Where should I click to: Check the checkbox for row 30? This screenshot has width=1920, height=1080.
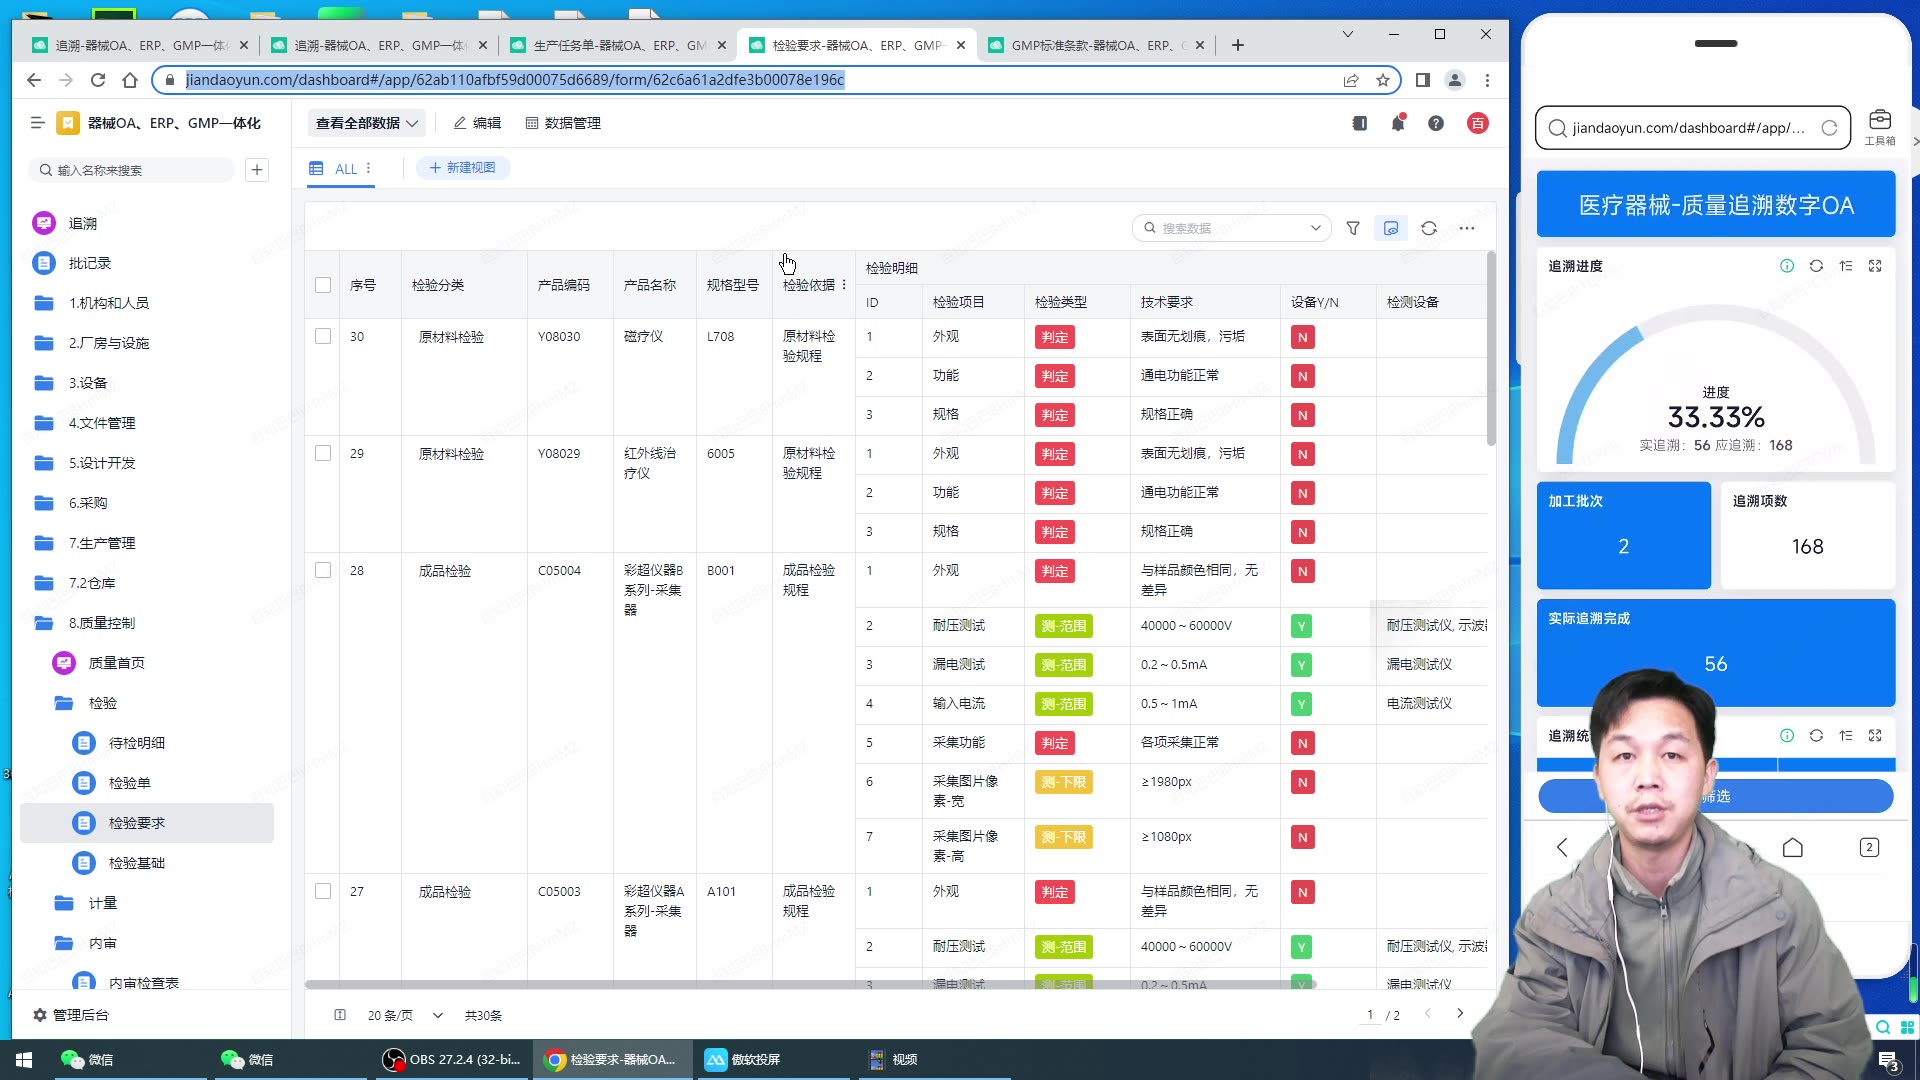[x=323, y=337]
